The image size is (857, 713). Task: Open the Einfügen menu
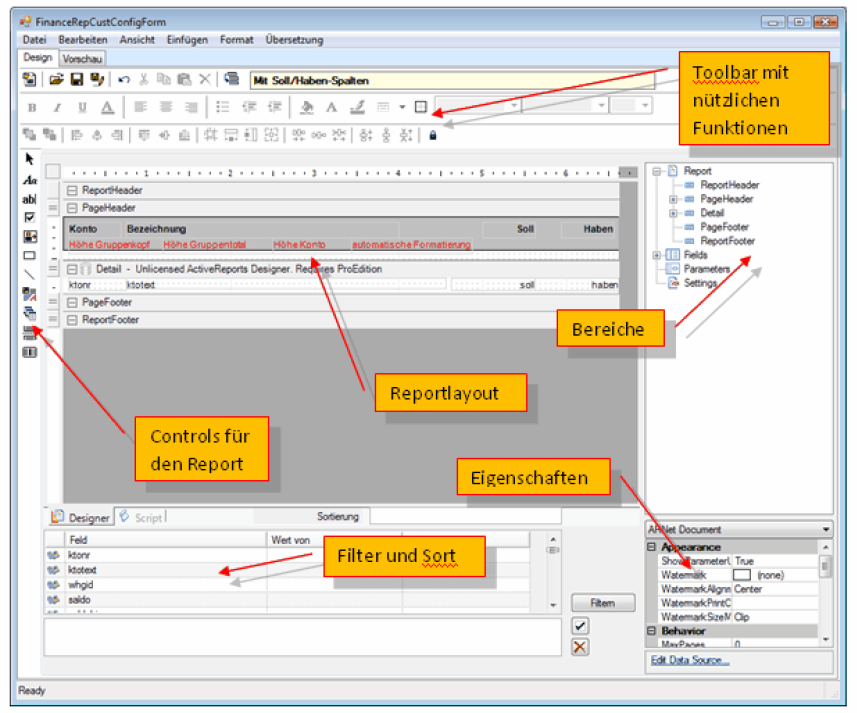coord(187,39)
